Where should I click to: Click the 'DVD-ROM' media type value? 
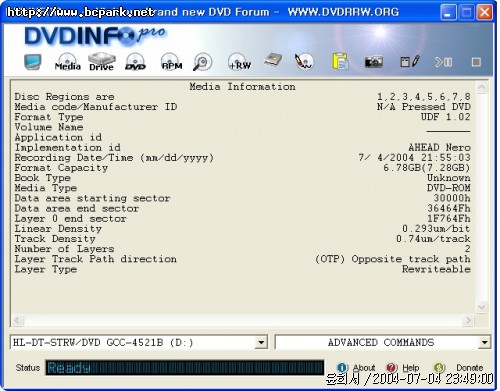(x=449, y=188)
